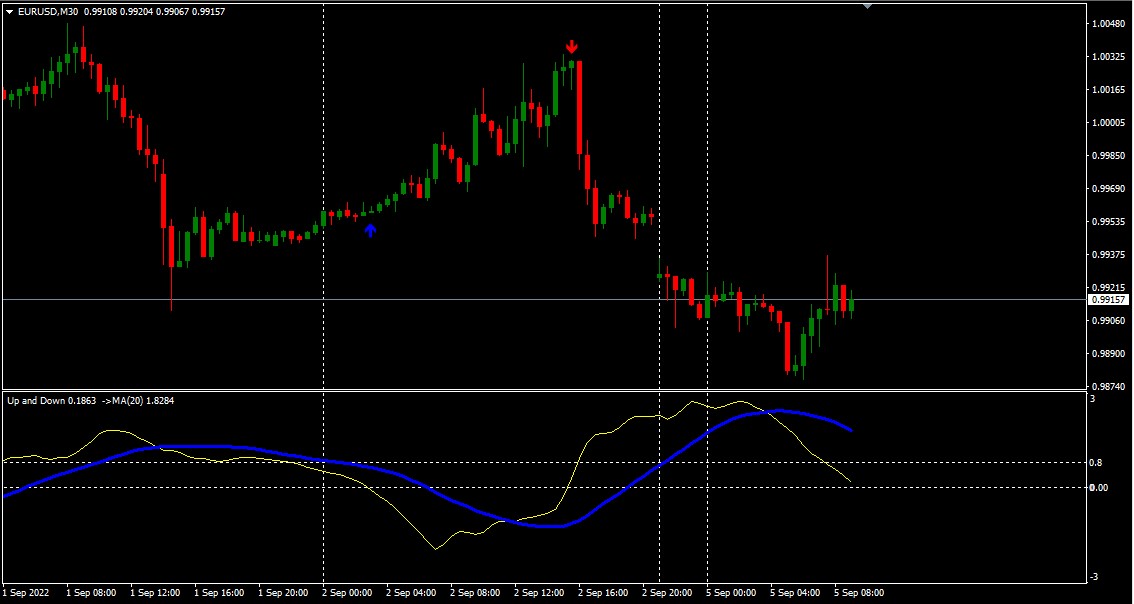
Task: Click indicator scale label 3
Action: [1093, 399]
